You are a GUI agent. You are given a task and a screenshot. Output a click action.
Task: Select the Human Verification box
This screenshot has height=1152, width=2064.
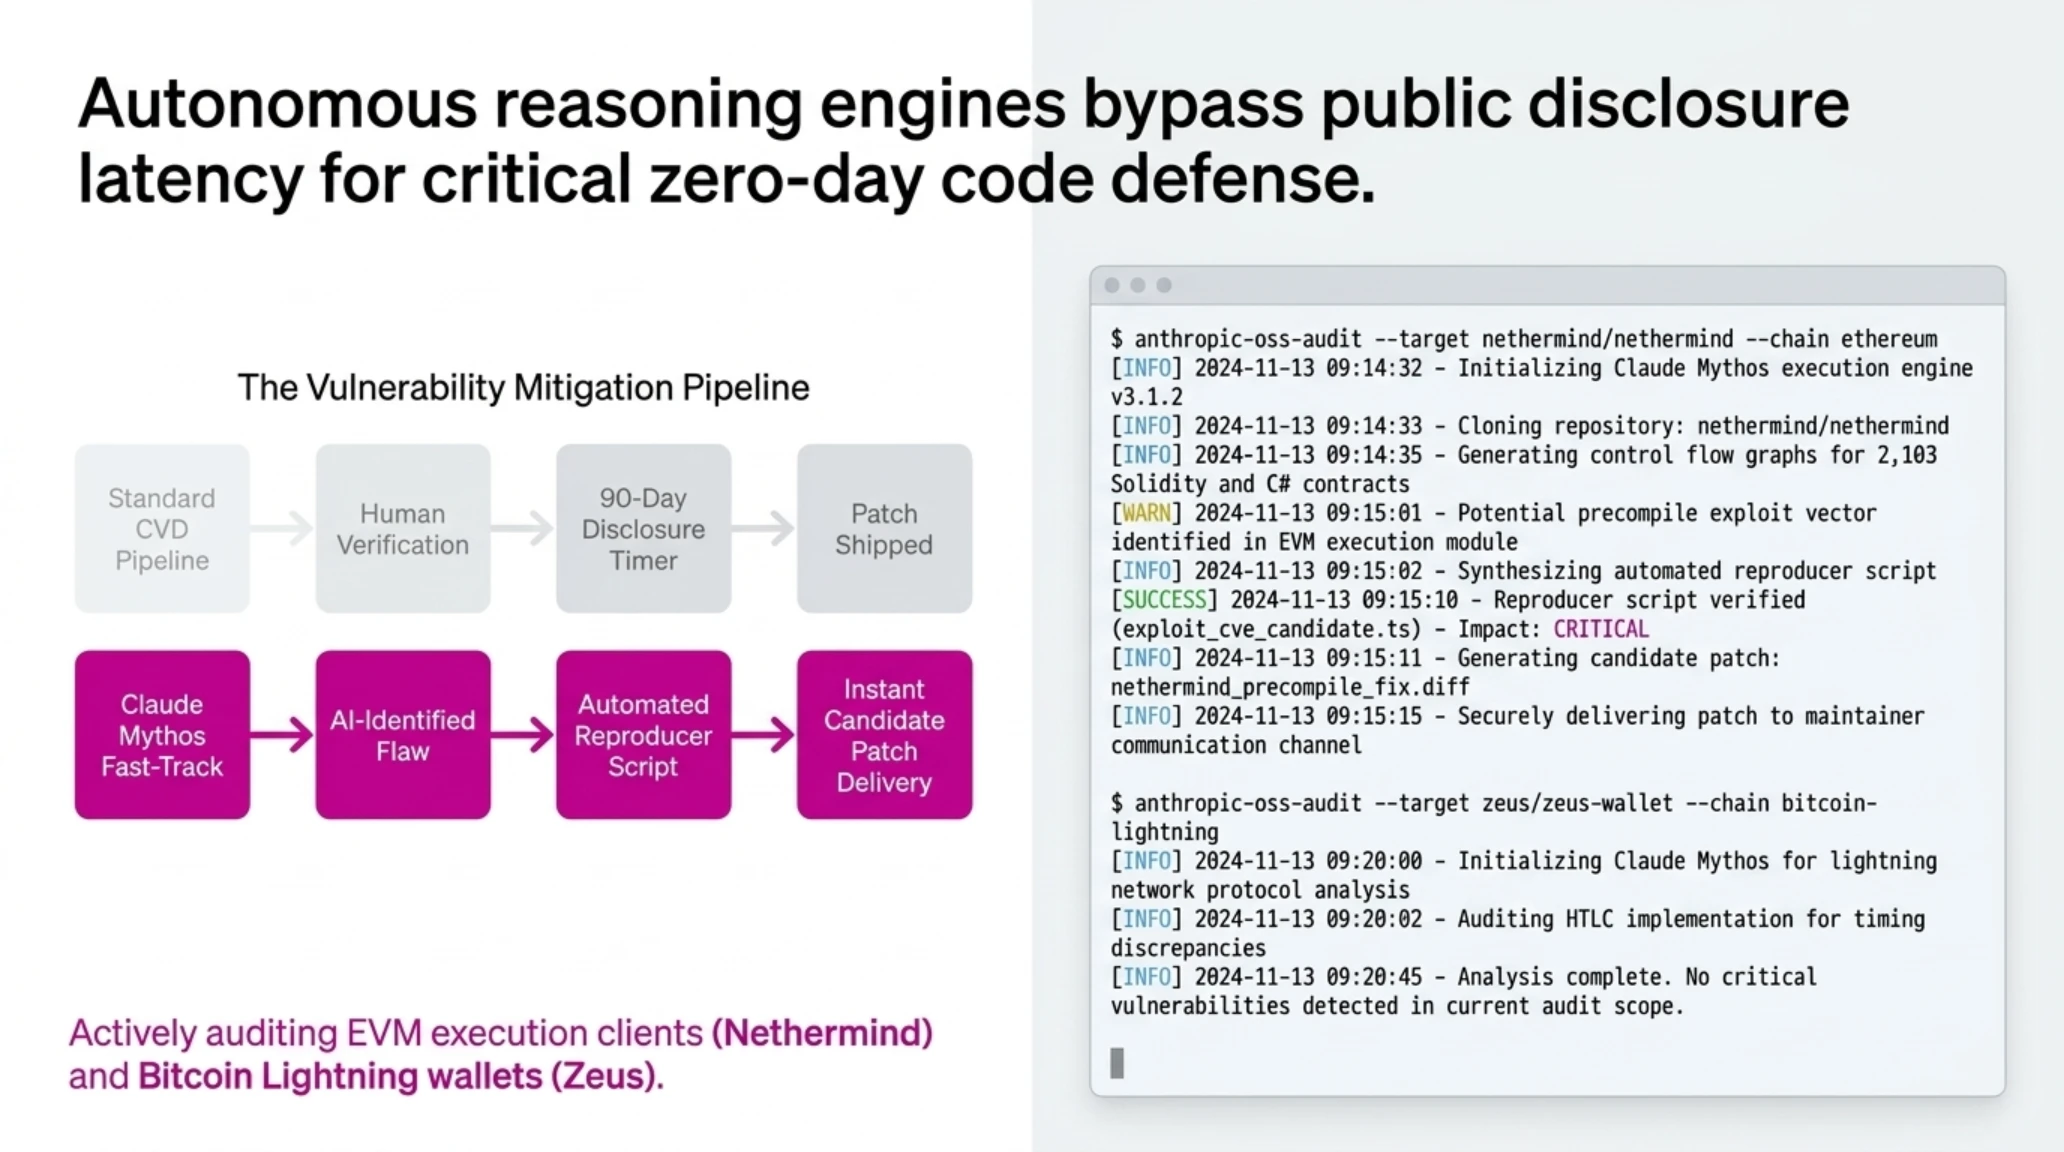tap(403, 529)
